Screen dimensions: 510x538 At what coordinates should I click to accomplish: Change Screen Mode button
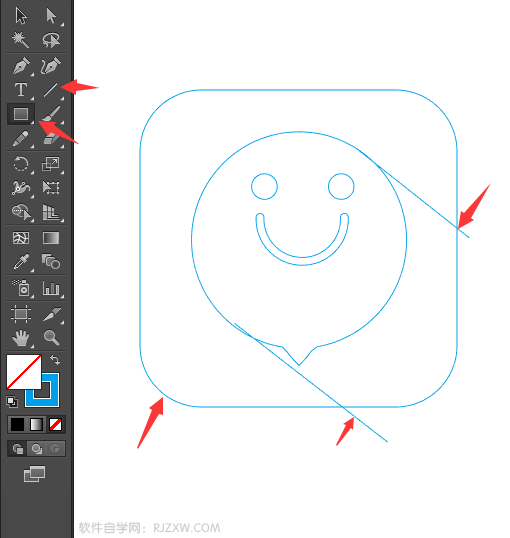coord(34,474)
